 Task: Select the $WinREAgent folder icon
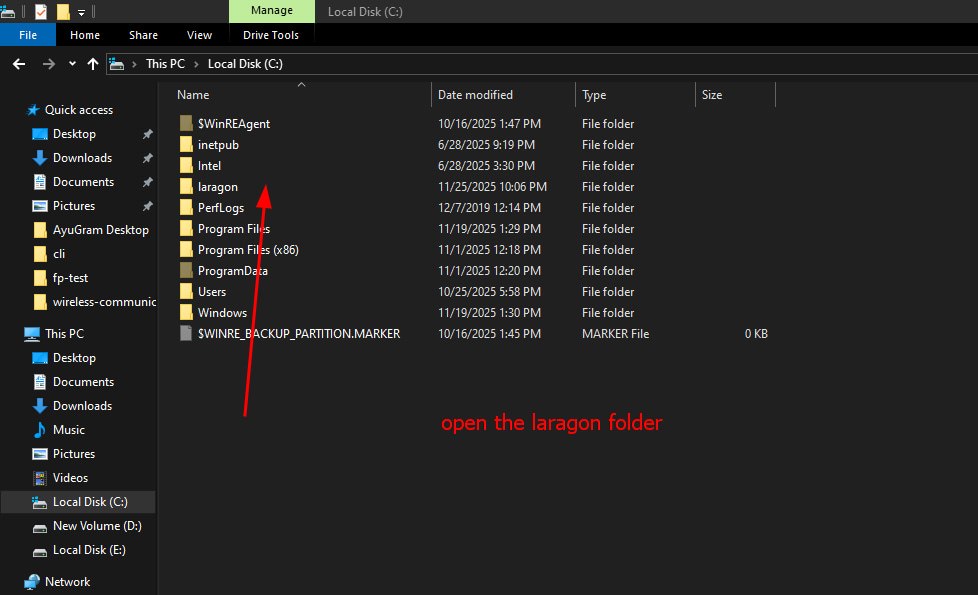click(x=186, y=123)
